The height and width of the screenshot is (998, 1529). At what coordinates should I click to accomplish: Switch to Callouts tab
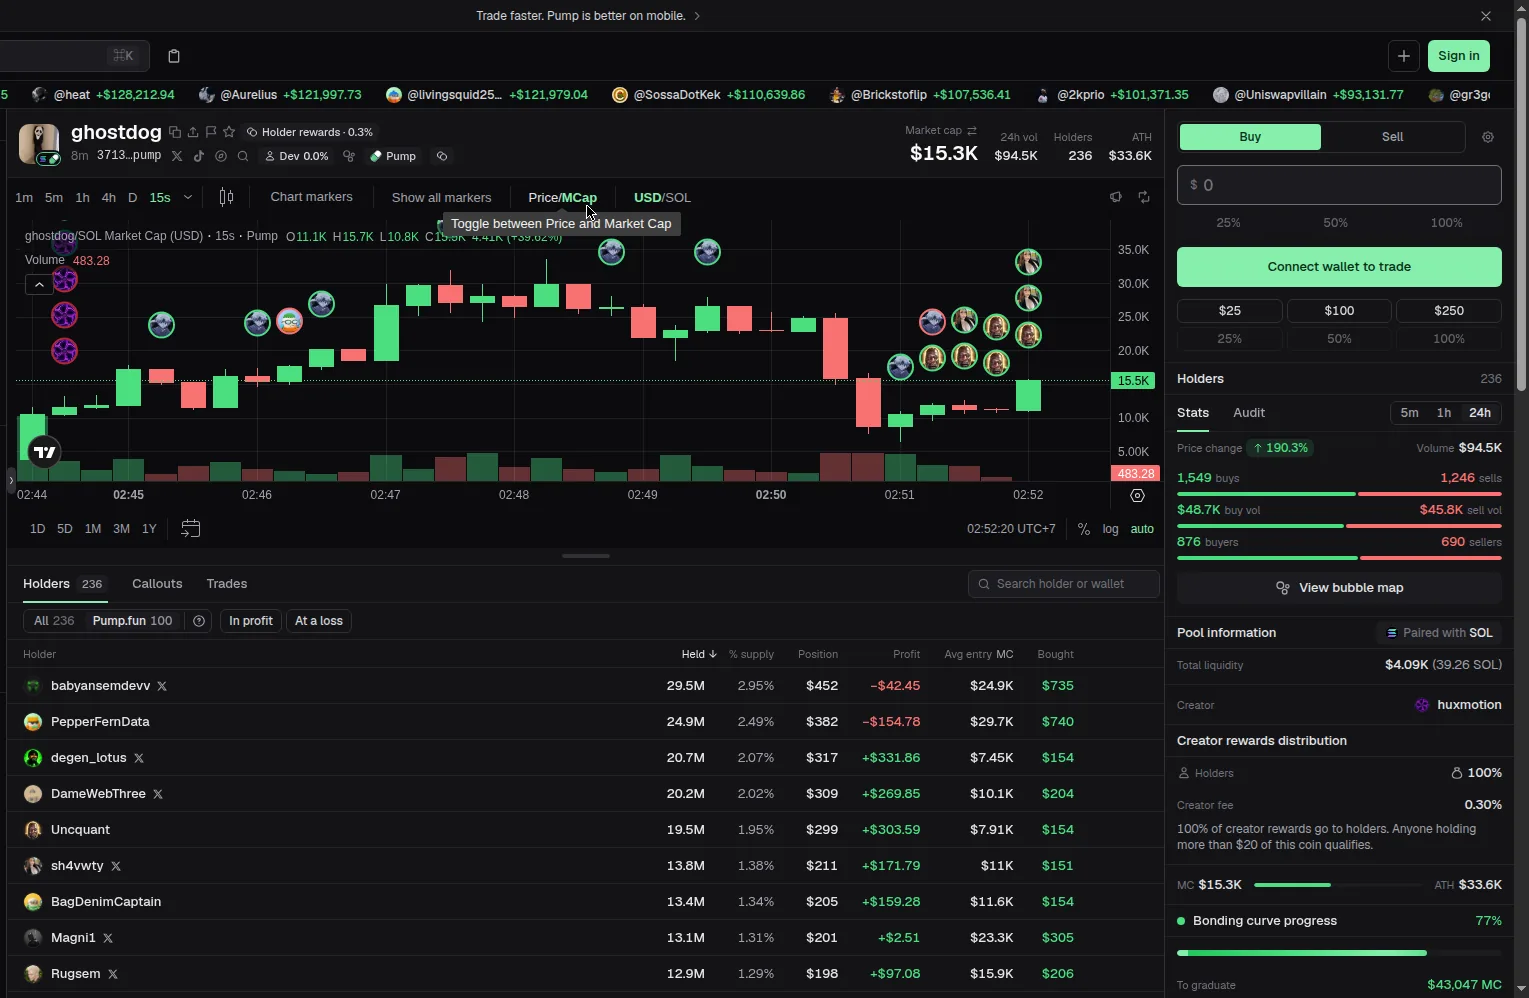(x=157, y=584)
